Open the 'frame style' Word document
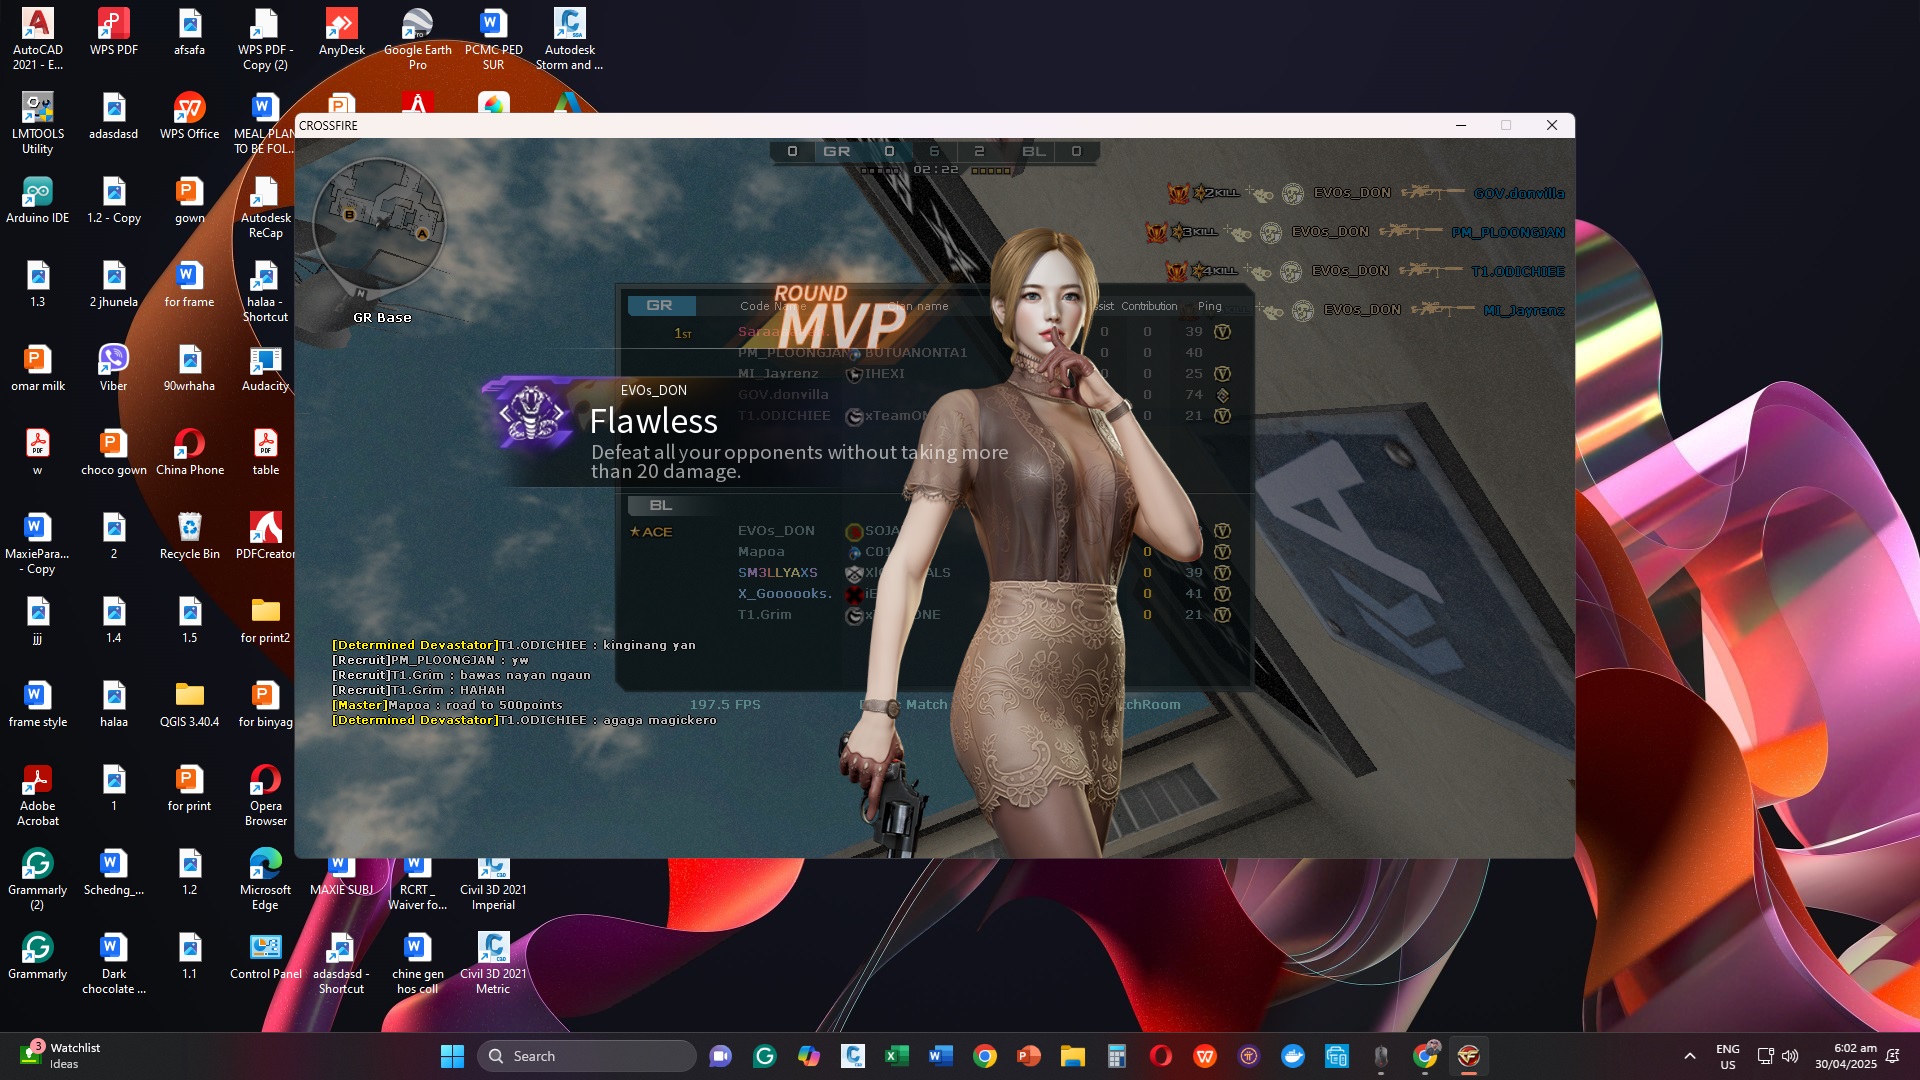The image size is (1920, 1080). pyautogui.click(x=38, y=703)
